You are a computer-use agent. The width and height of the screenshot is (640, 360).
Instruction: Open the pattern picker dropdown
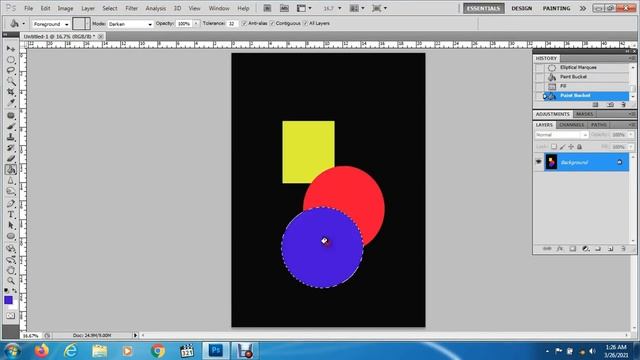coord(87,24)
